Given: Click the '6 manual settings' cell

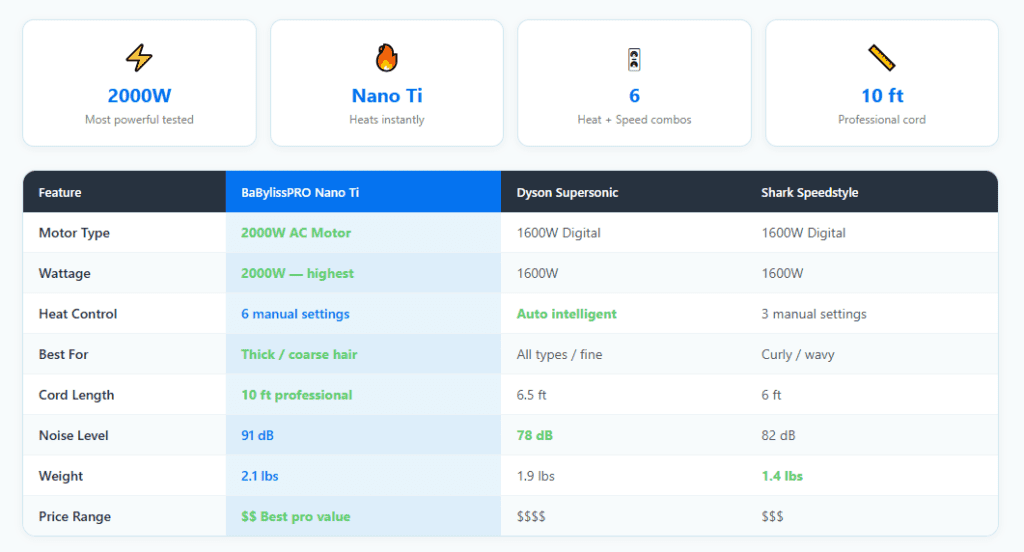Looking at the screenshot, I should pos(295,314).
